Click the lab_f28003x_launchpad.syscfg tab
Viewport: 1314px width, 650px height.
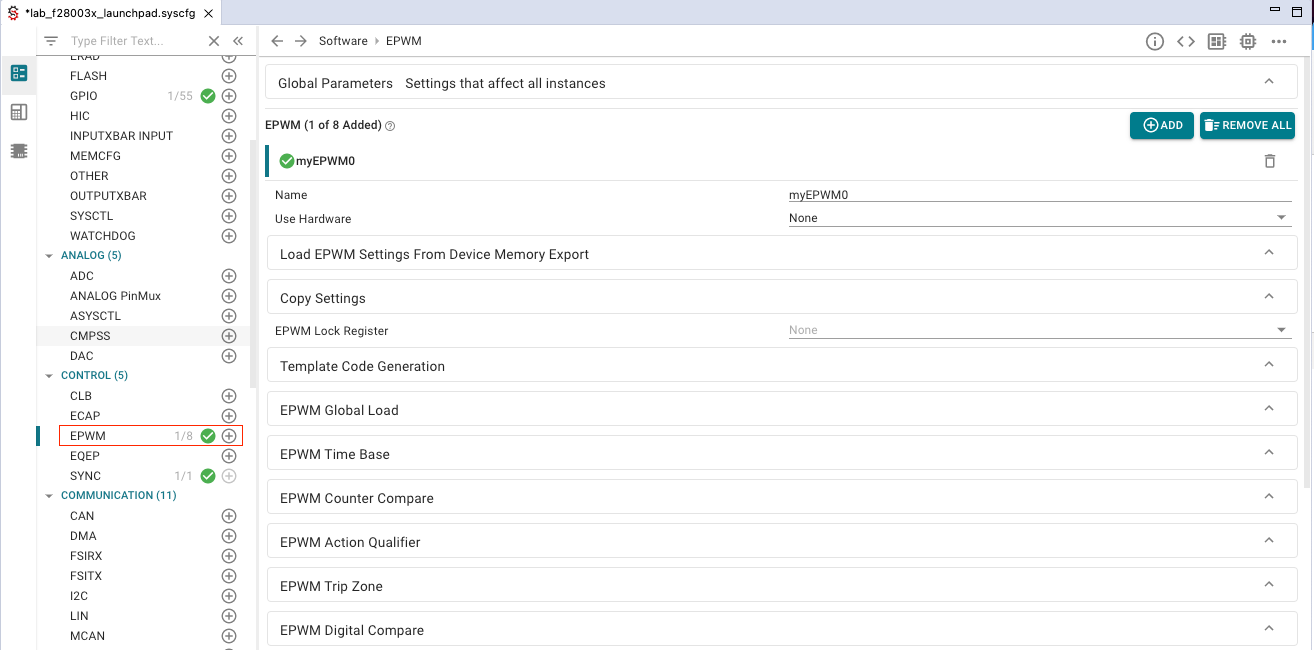pos(108,13)
